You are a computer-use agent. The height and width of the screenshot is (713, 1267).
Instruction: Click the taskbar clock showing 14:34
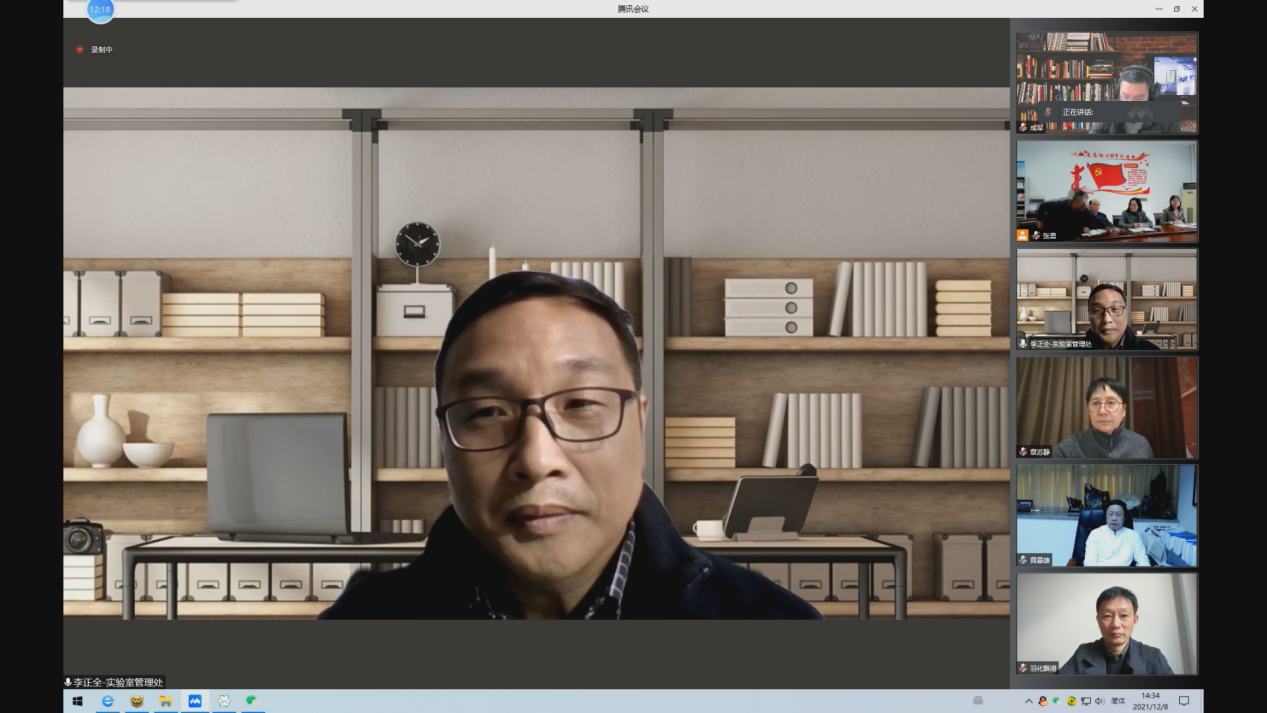(1150, 701)
